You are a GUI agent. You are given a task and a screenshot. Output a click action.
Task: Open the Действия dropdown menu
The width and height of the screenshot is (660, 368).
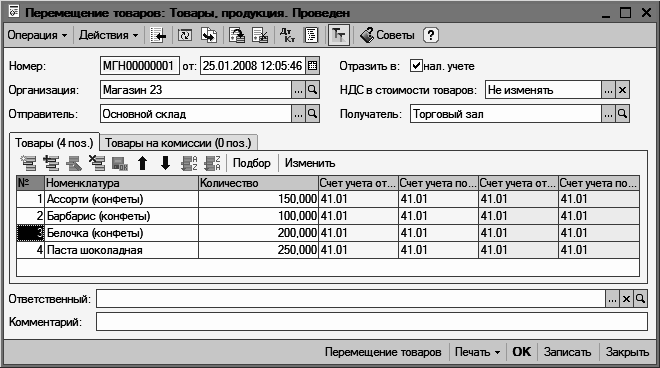point(109,35)
